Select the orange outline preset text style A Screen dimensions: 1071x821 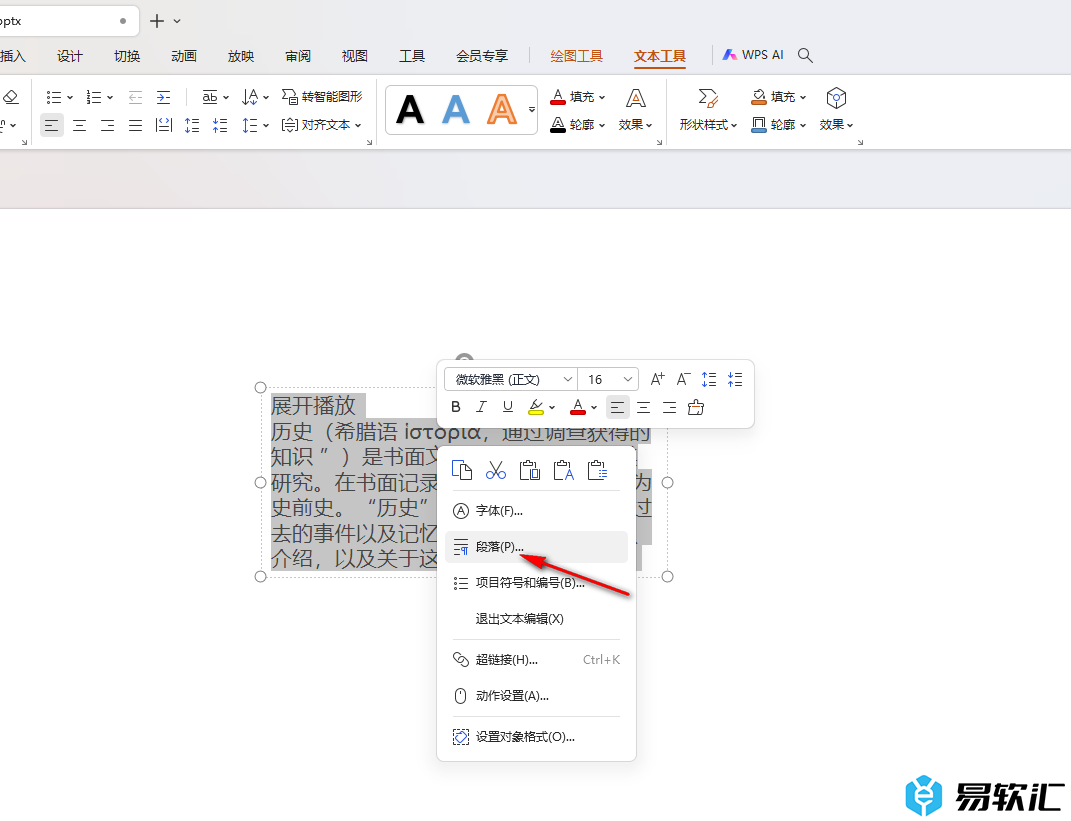501,109
